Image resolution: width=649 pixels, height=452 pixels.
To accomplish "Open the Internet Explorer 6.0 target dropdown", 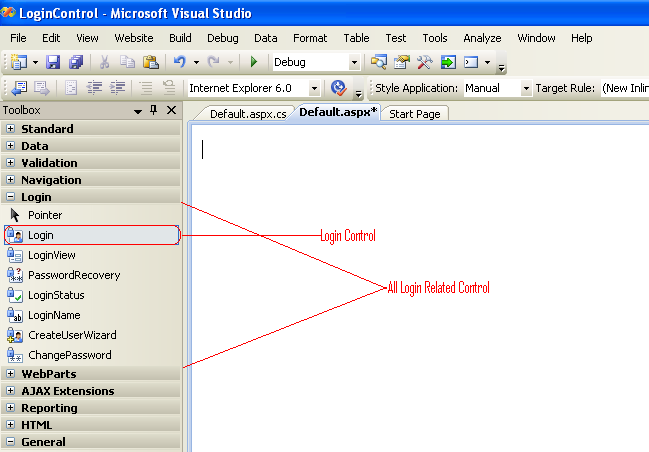I will pos(314,88).
